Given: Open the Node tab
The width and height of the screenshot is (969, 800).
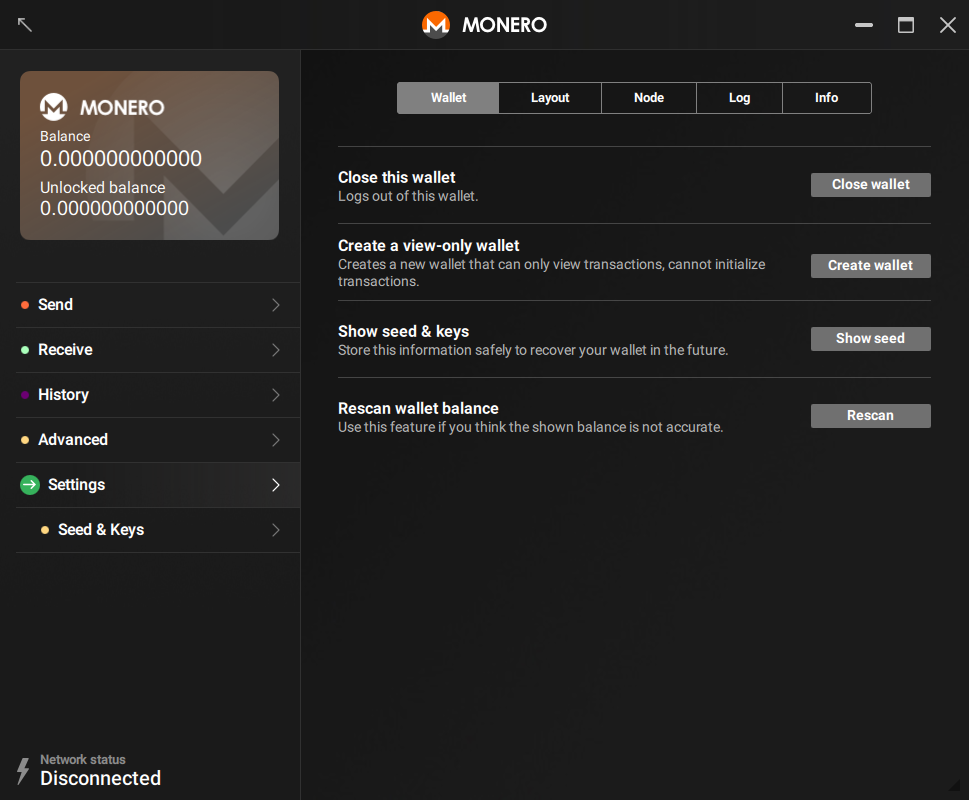Looking at the screenshot, I should point(649,98).
